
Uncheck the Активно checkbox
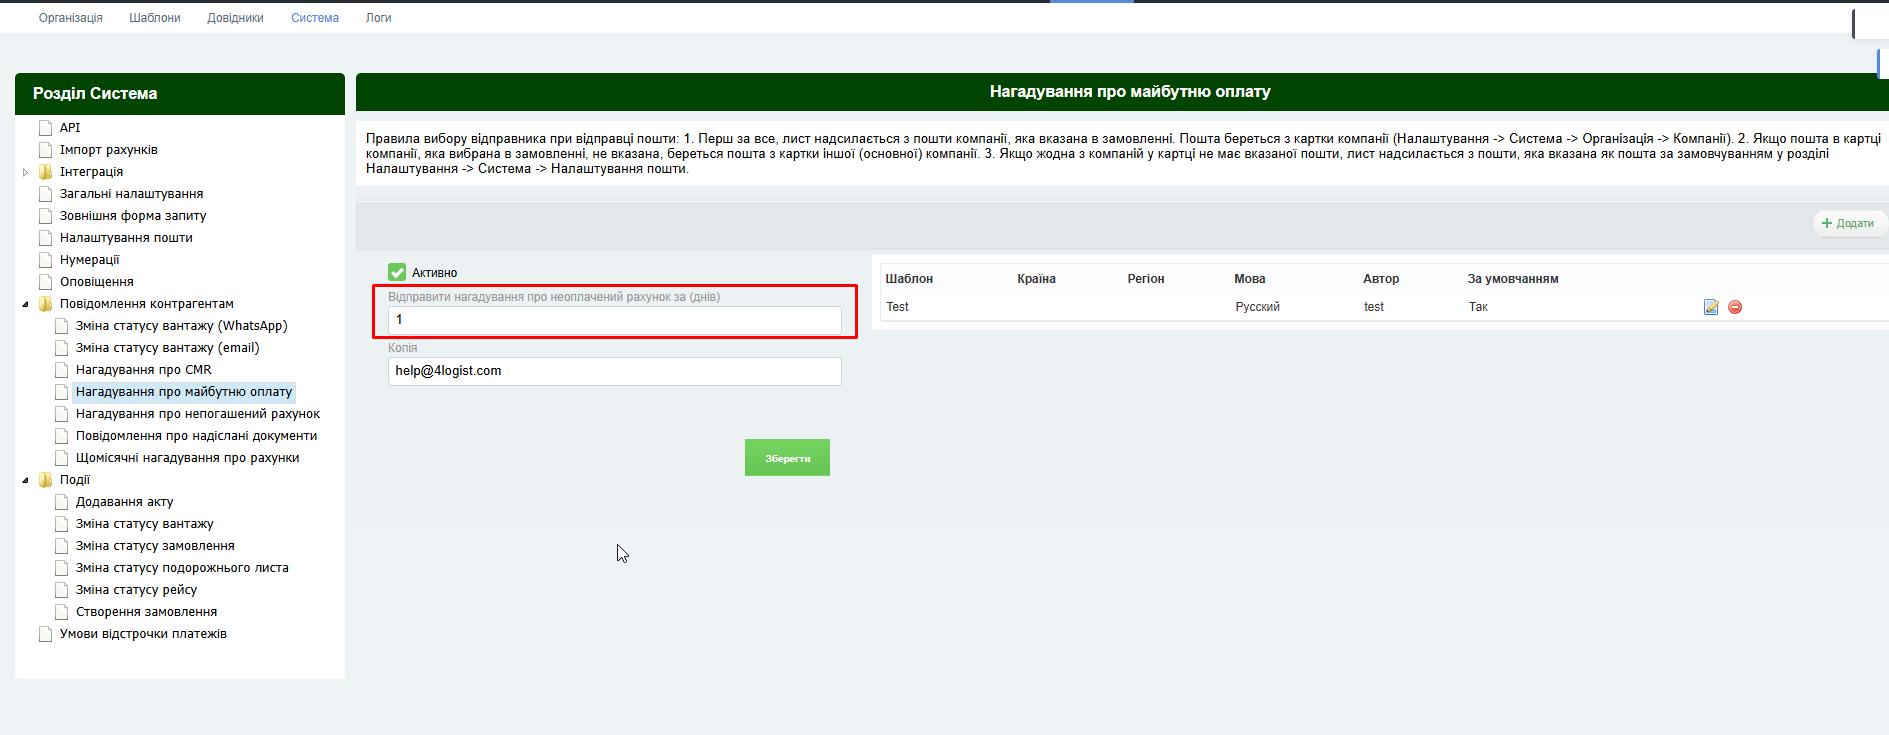(397, 272)
